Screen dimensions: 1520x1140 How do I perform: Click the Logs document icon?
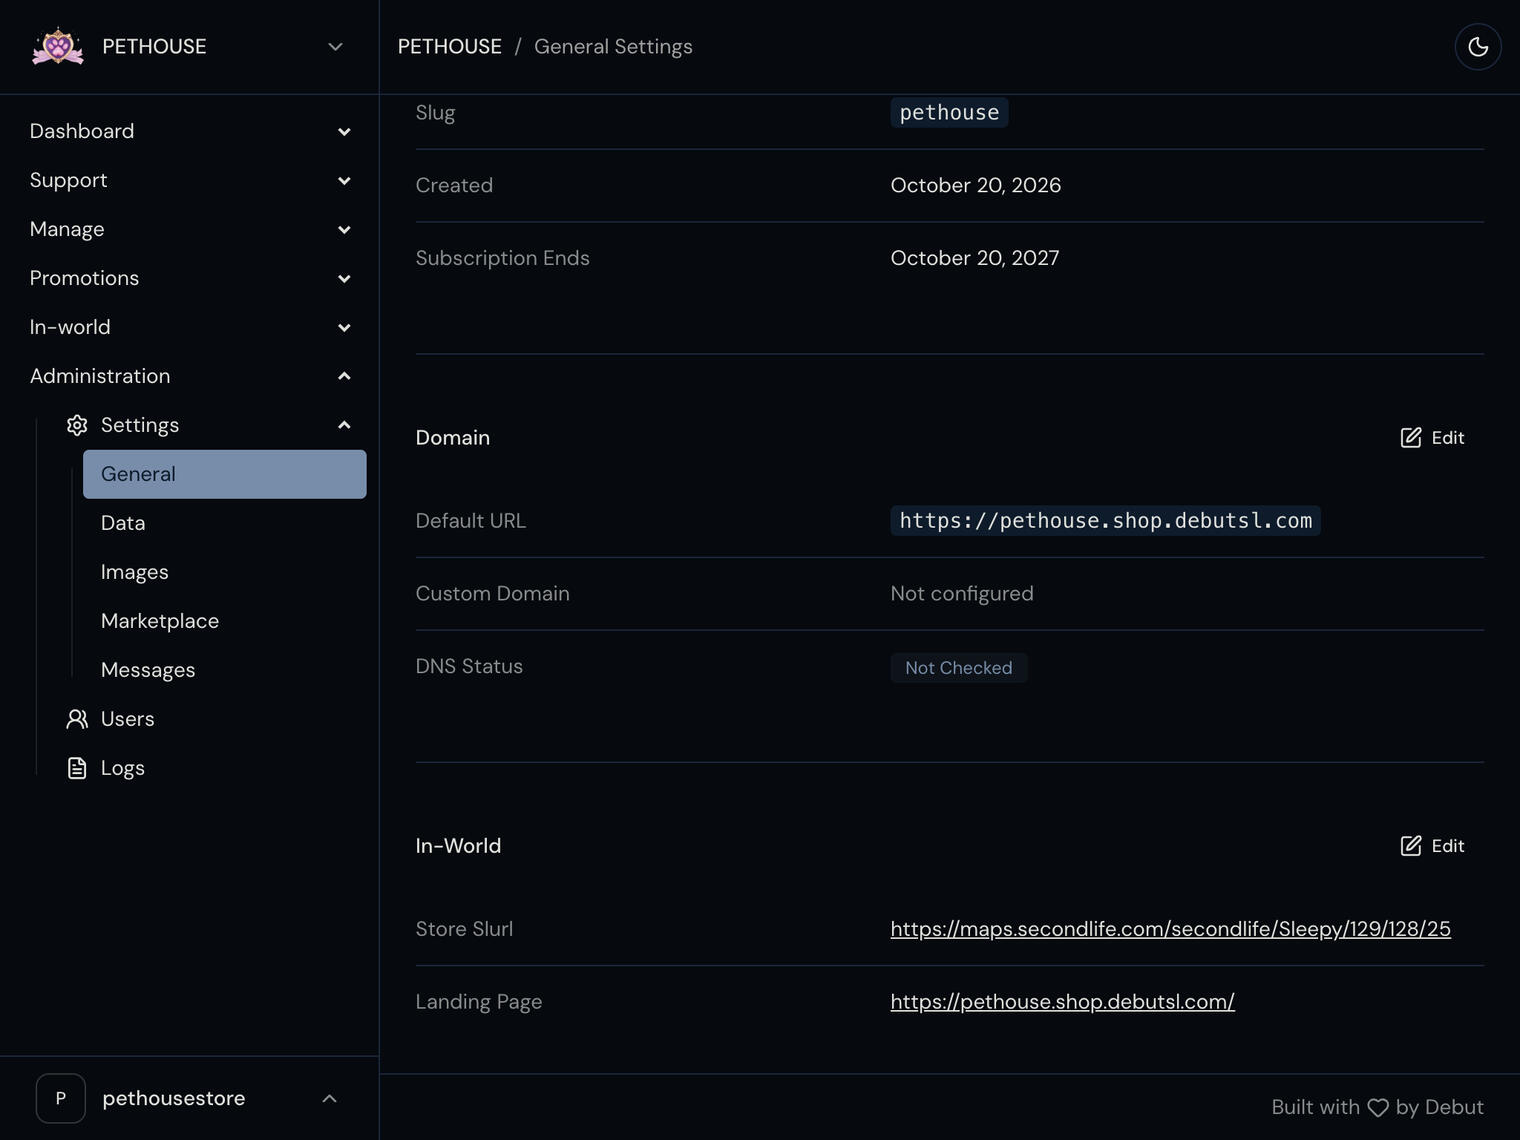(x=77, y=768)
